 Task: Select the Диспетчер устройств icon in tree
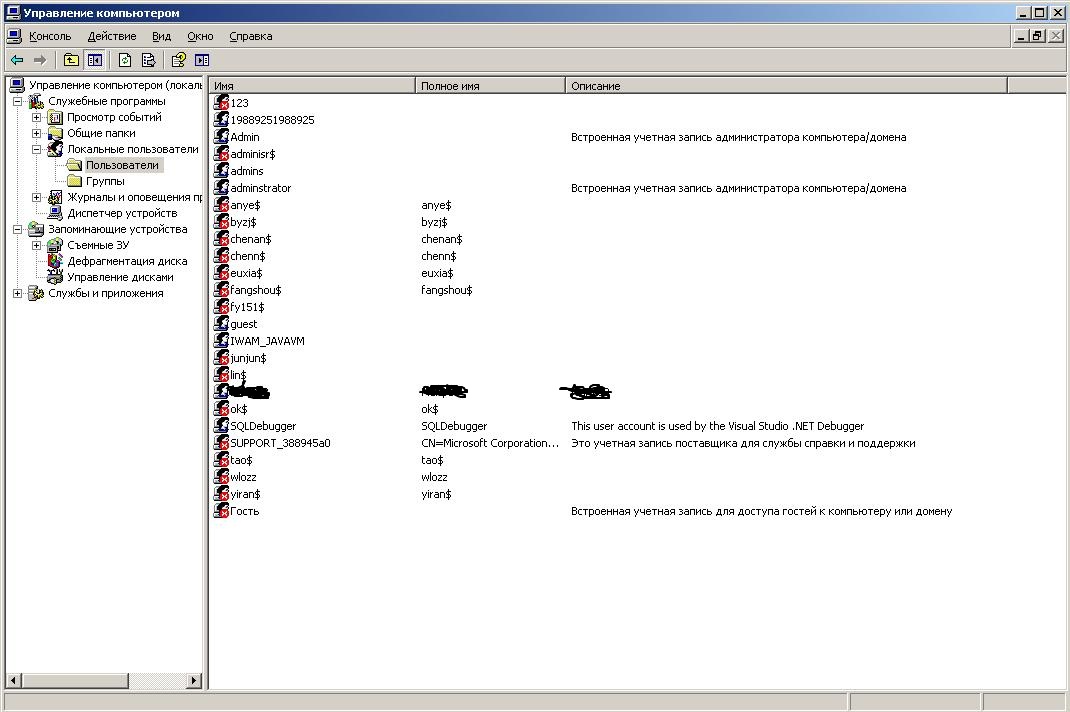click(x=56, y=213)
